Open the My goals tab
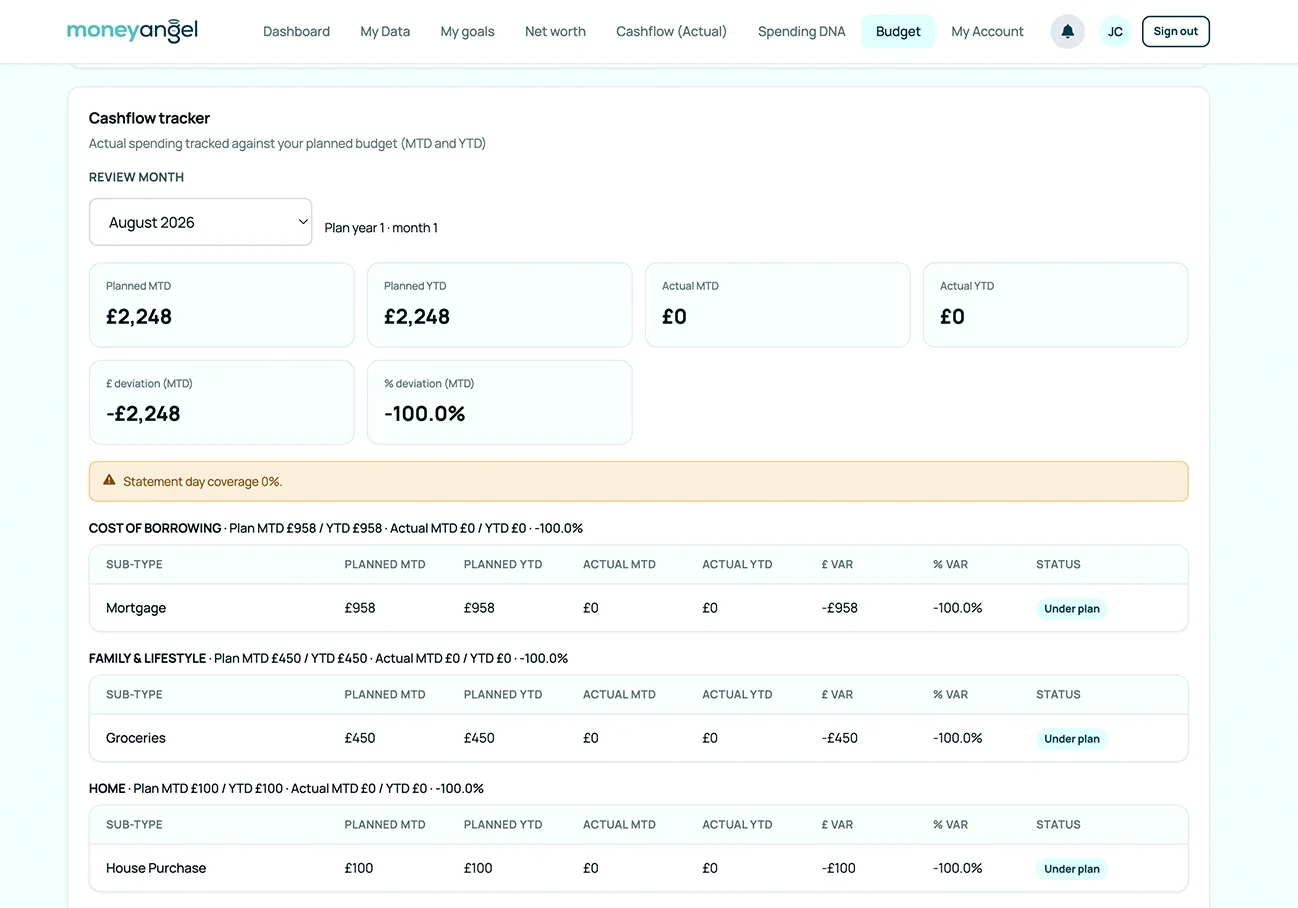Screen dimensions: 1298x908 tap(467, 31)
